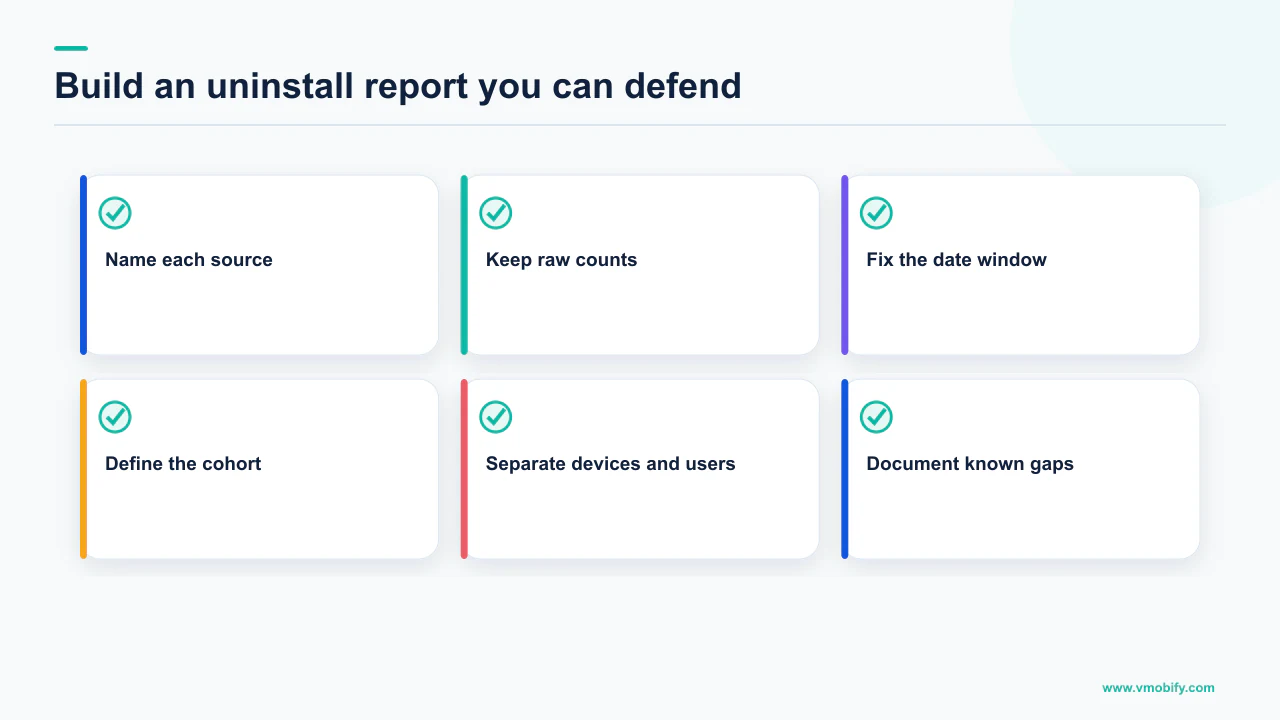
Task: Click the checkmark icon above Name each source
Action: coord(115,213)
